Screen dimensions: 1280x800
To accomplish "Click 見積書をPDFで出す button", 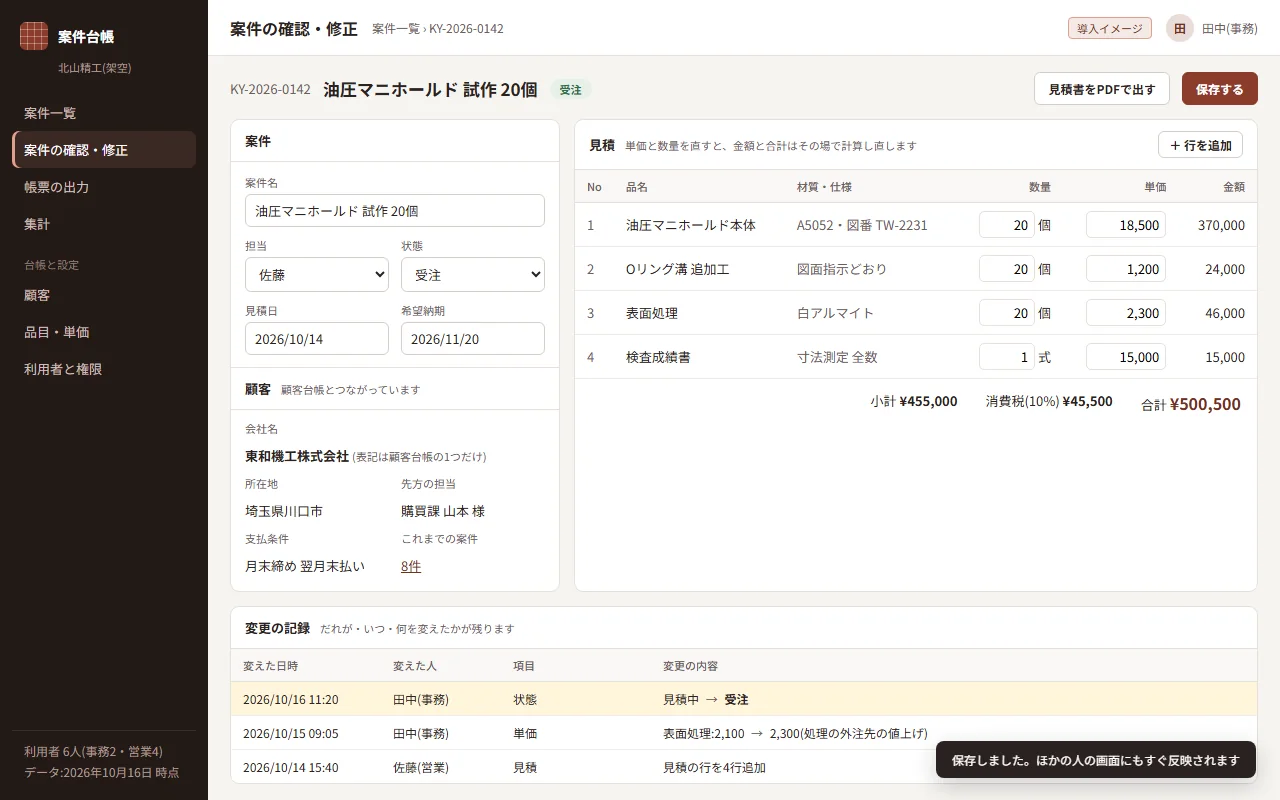I will coord(1102,89).
